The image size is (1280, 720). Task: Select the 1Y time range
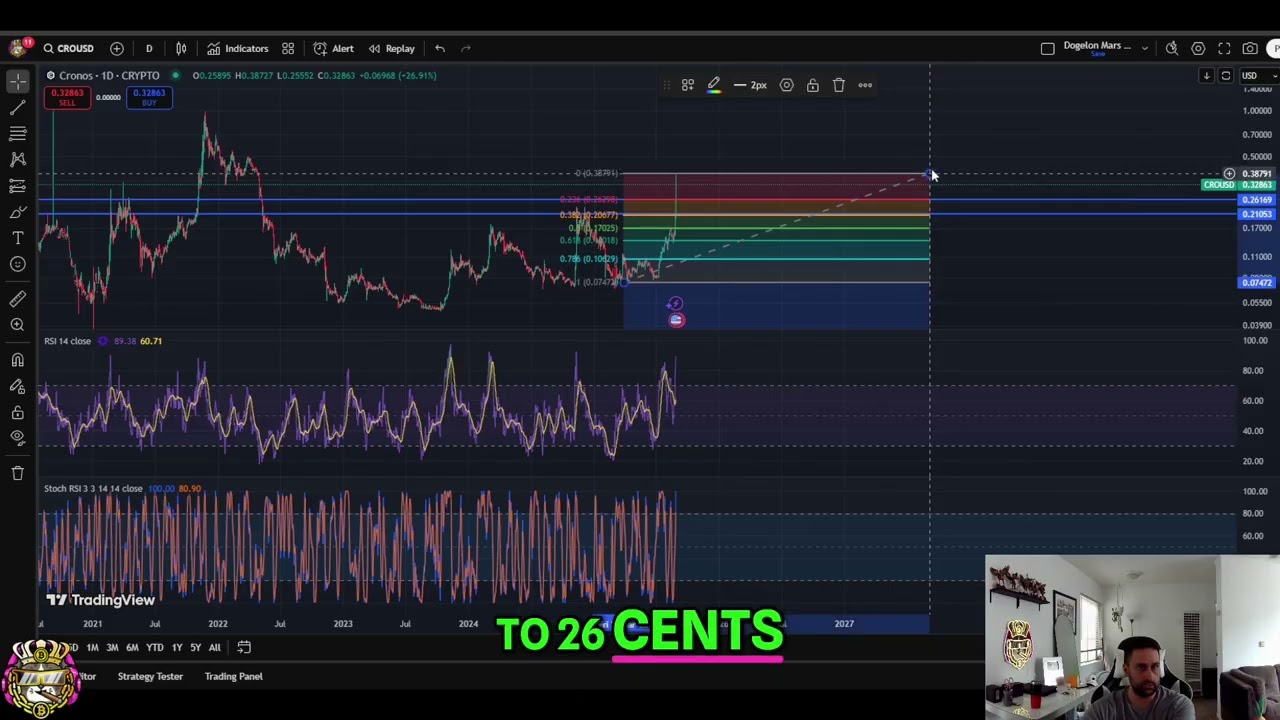pyautogui.click(x=177, y=647)
